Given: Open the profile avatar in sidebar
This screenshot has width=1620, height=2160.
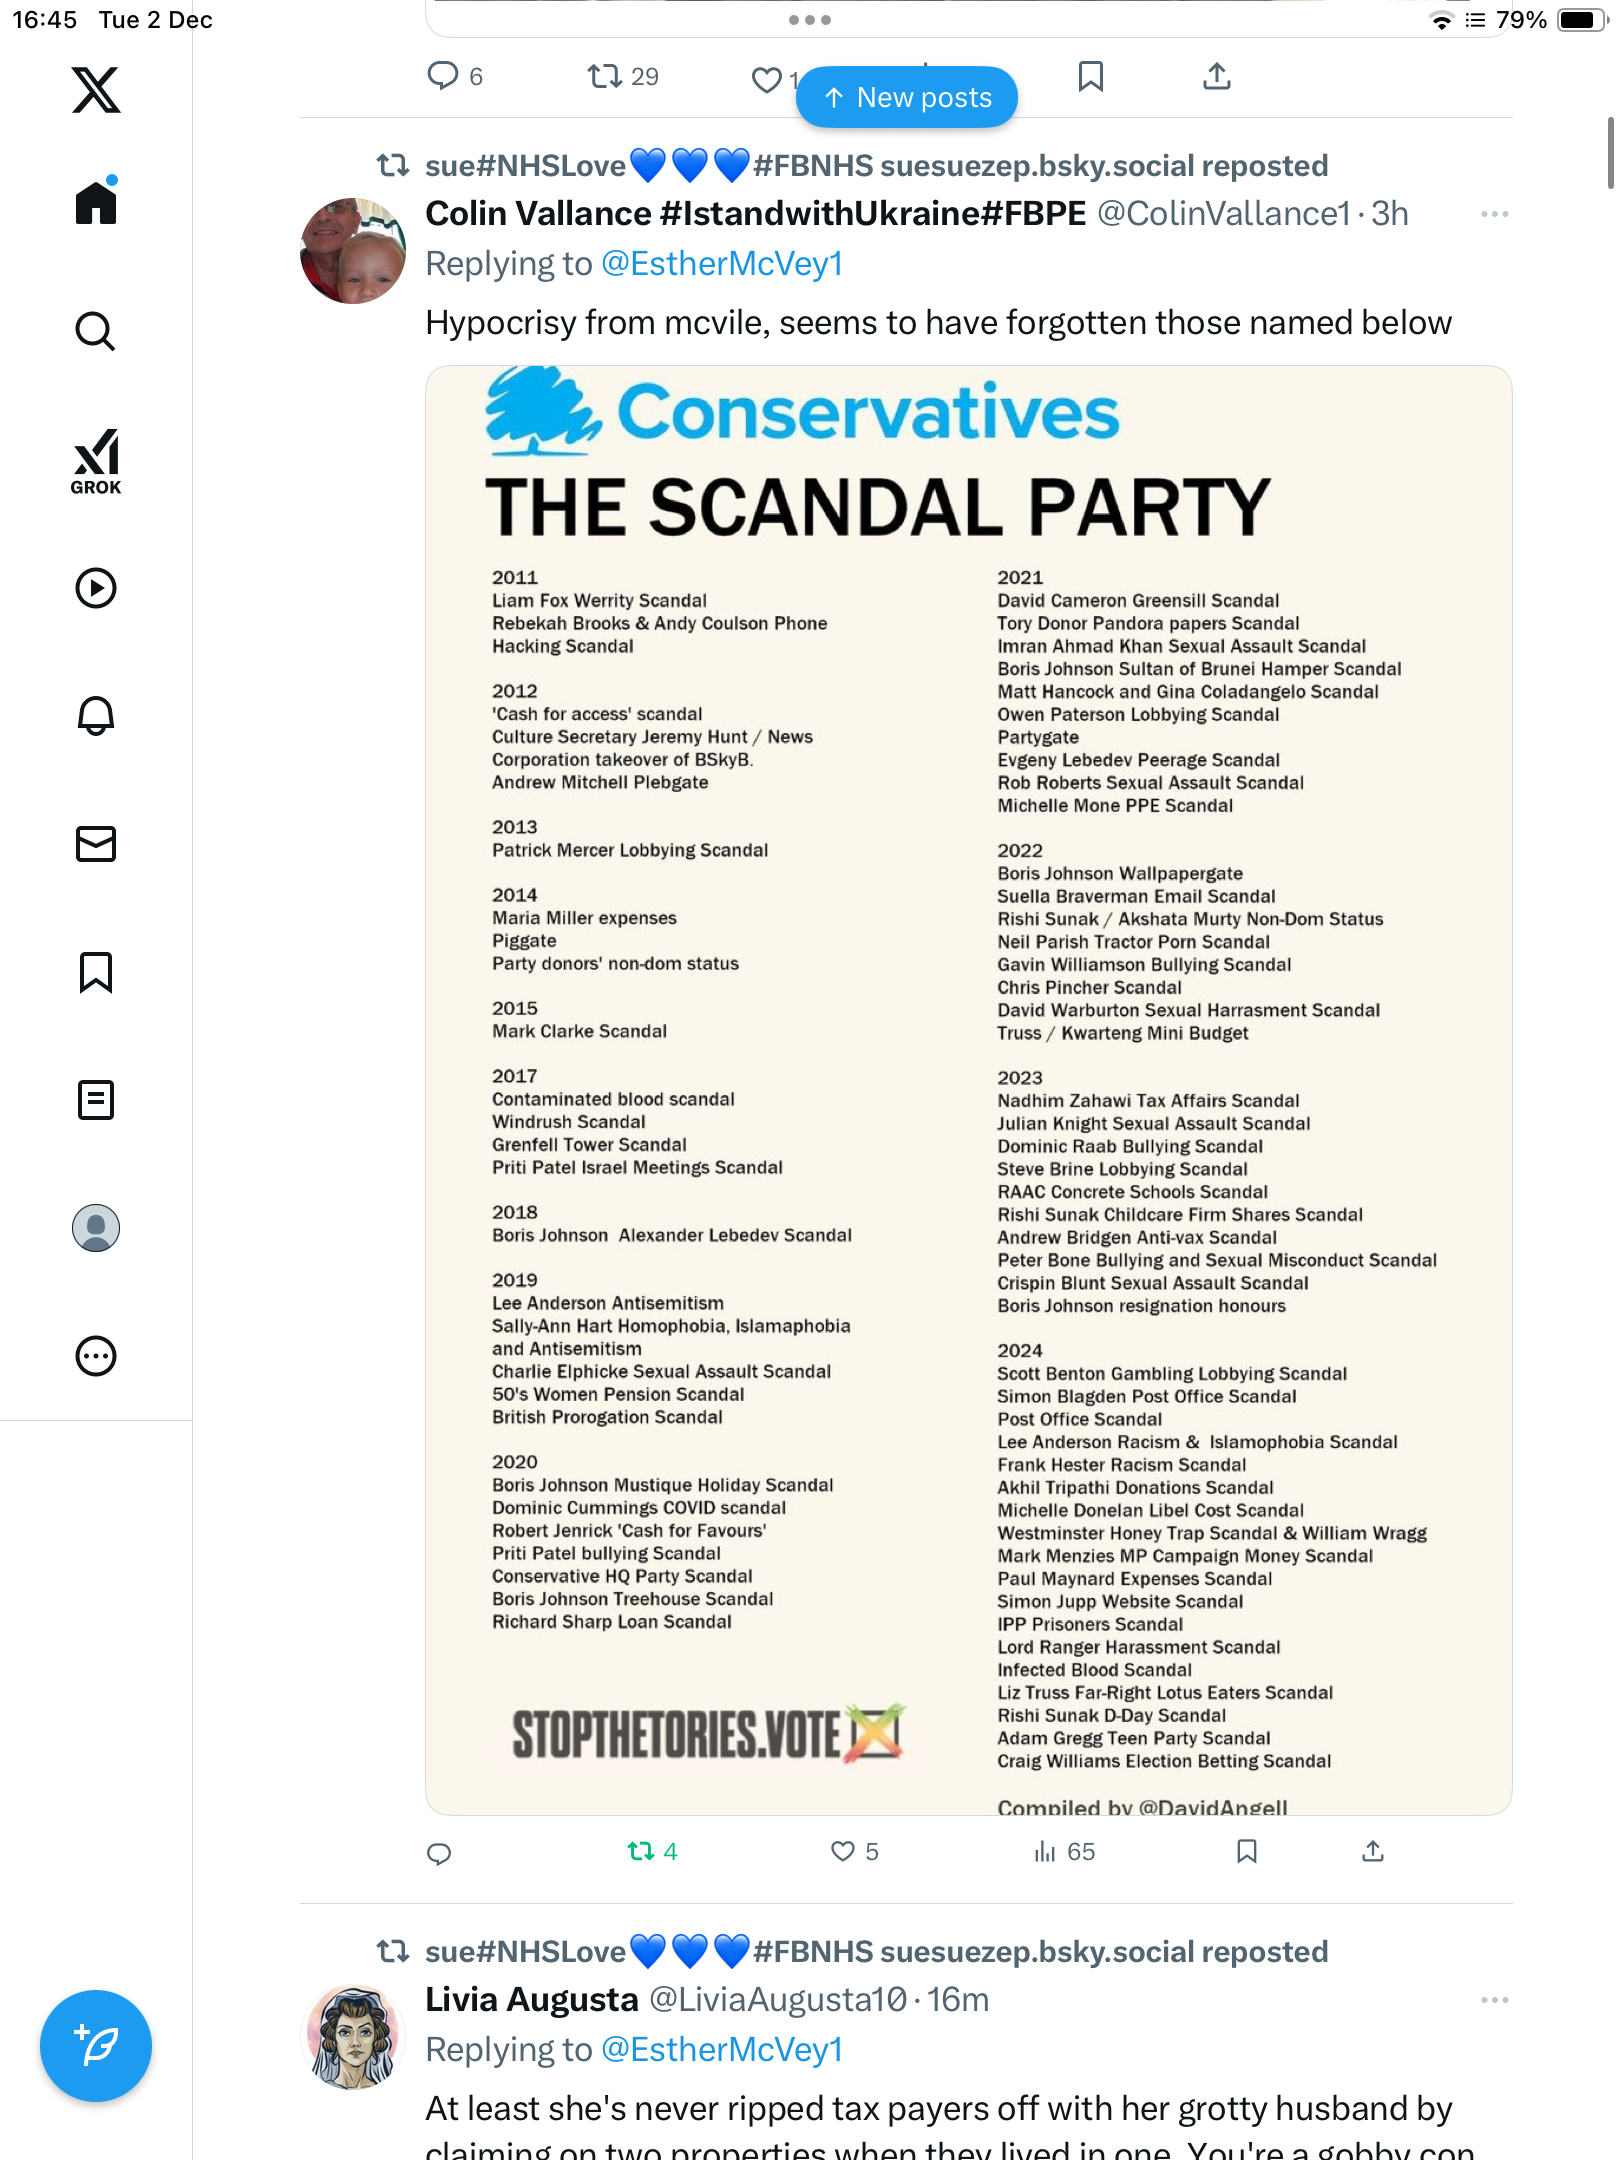Looking at the screenshot, I should point(96,1228).
